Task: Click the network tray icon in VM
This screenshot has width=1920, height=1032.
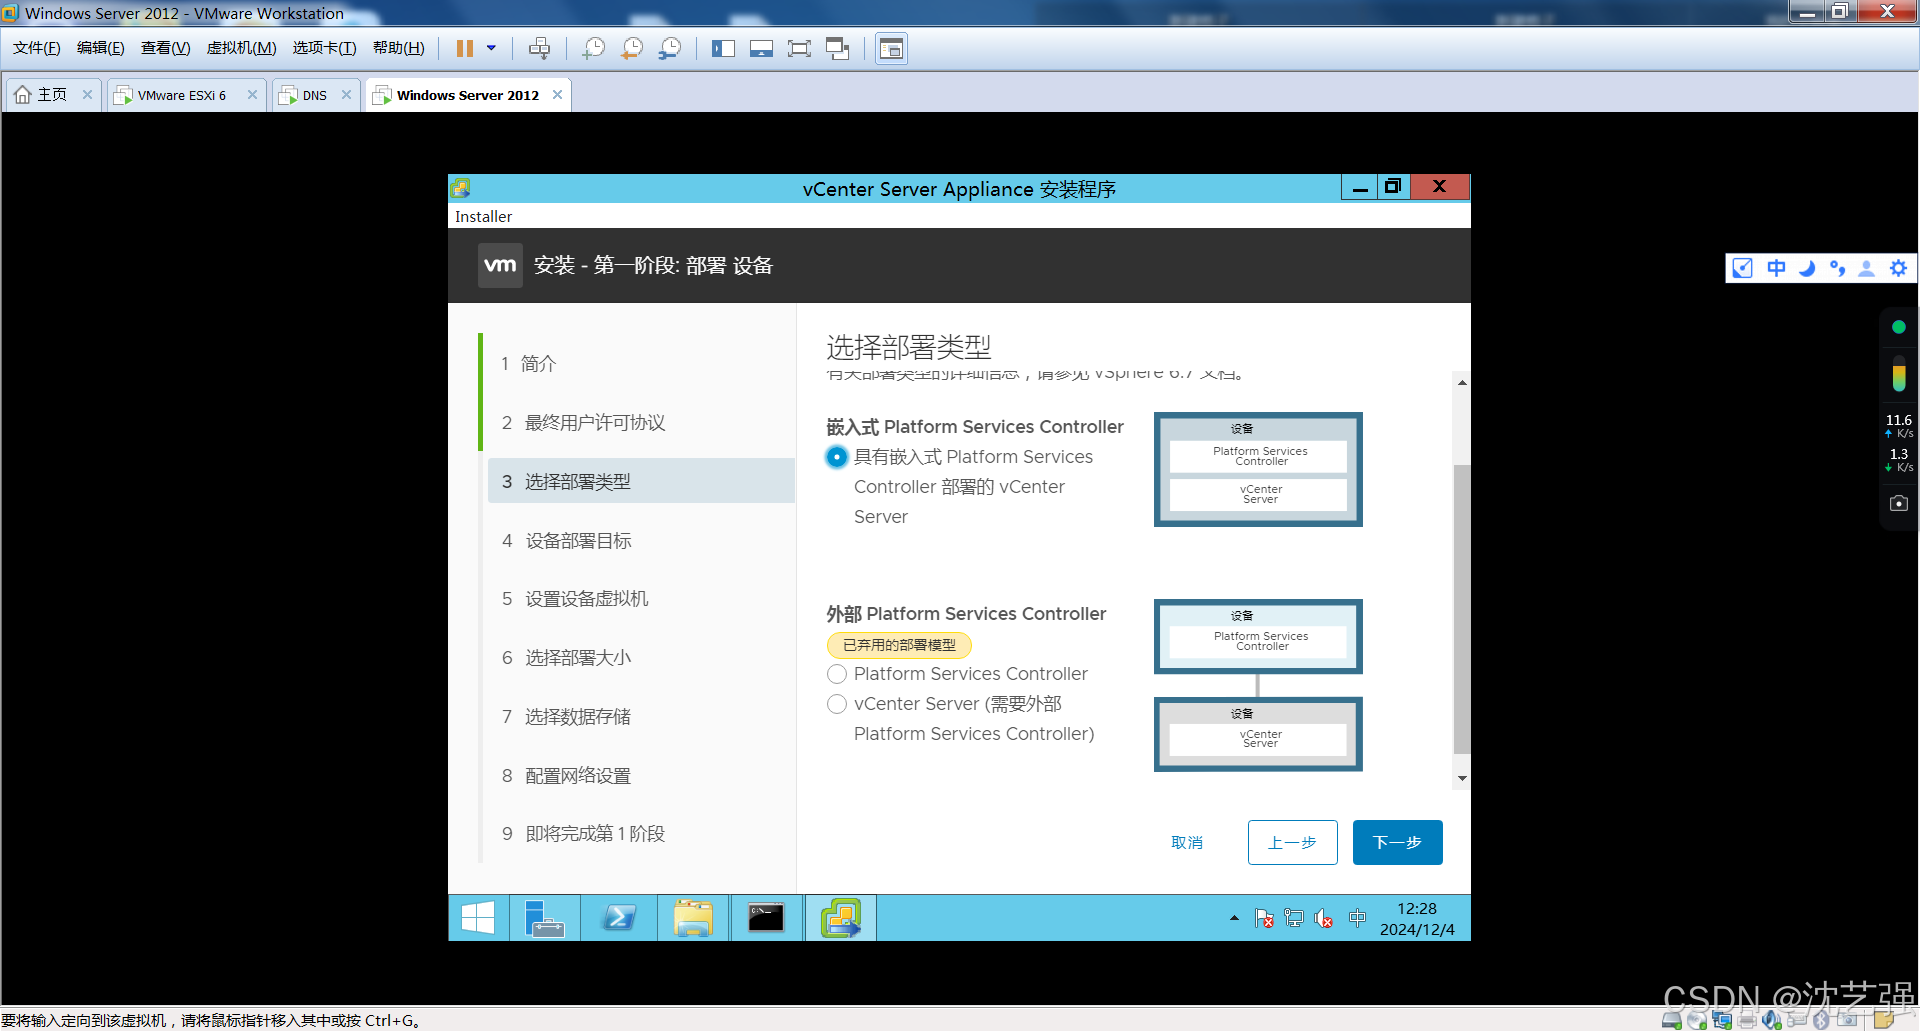Action: (x=1294, y=918)
